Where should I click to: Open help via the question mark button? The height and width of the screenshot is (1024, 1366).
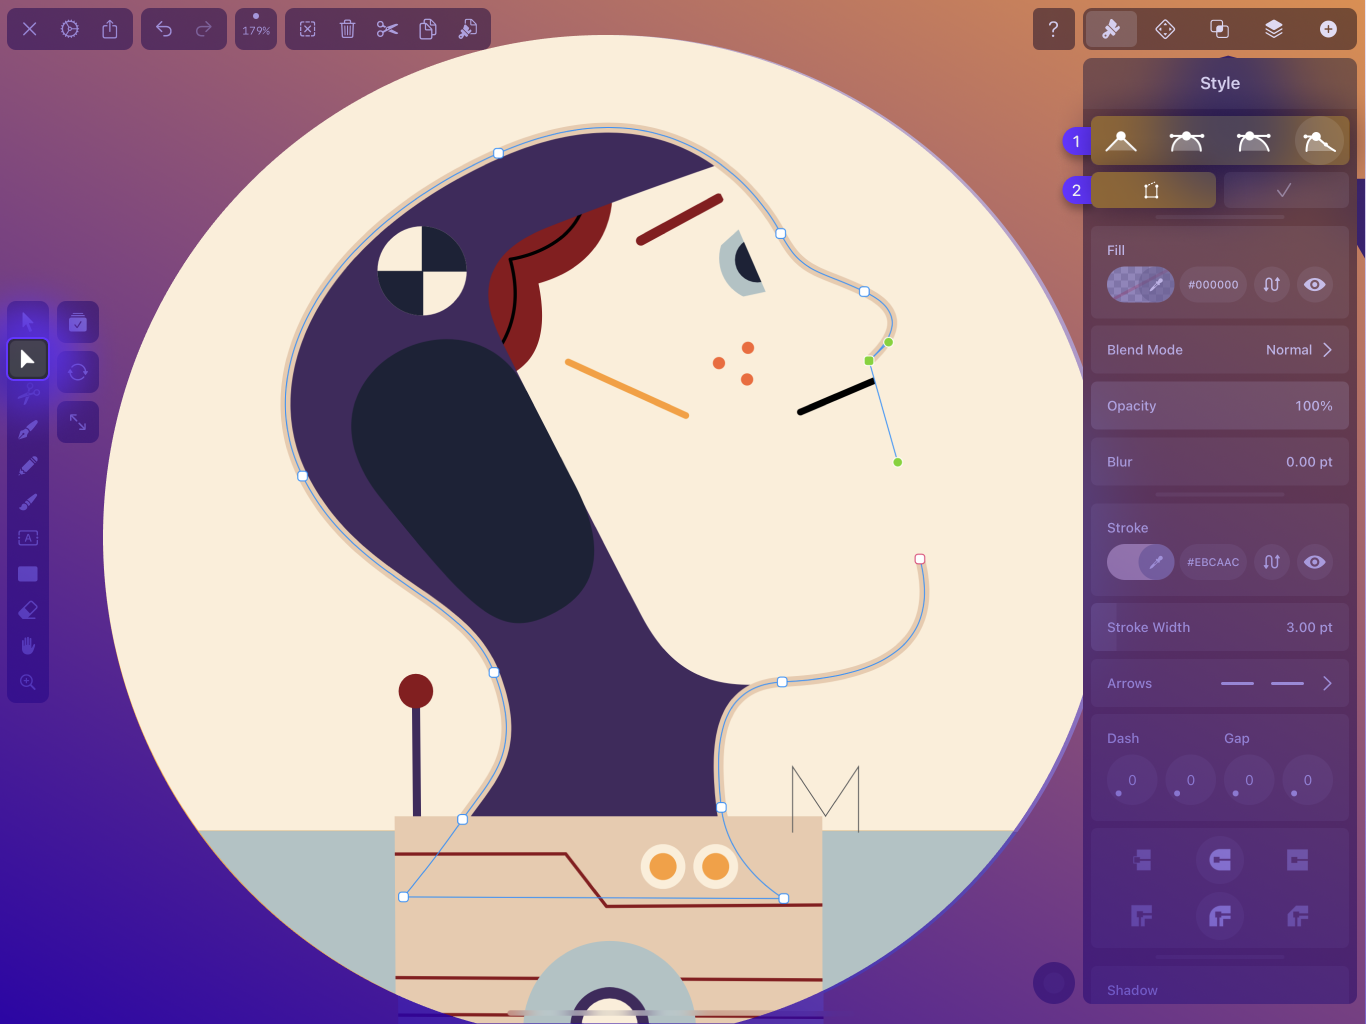click(x=1053, y=29)
